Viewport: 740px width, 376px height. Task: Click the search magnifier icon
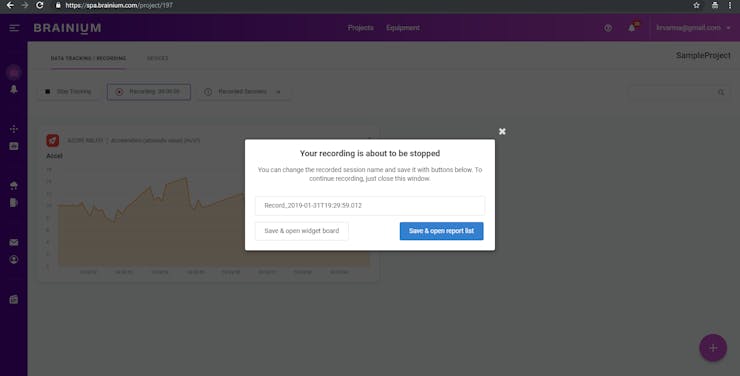pyautogui.click(x=721, y=92)
